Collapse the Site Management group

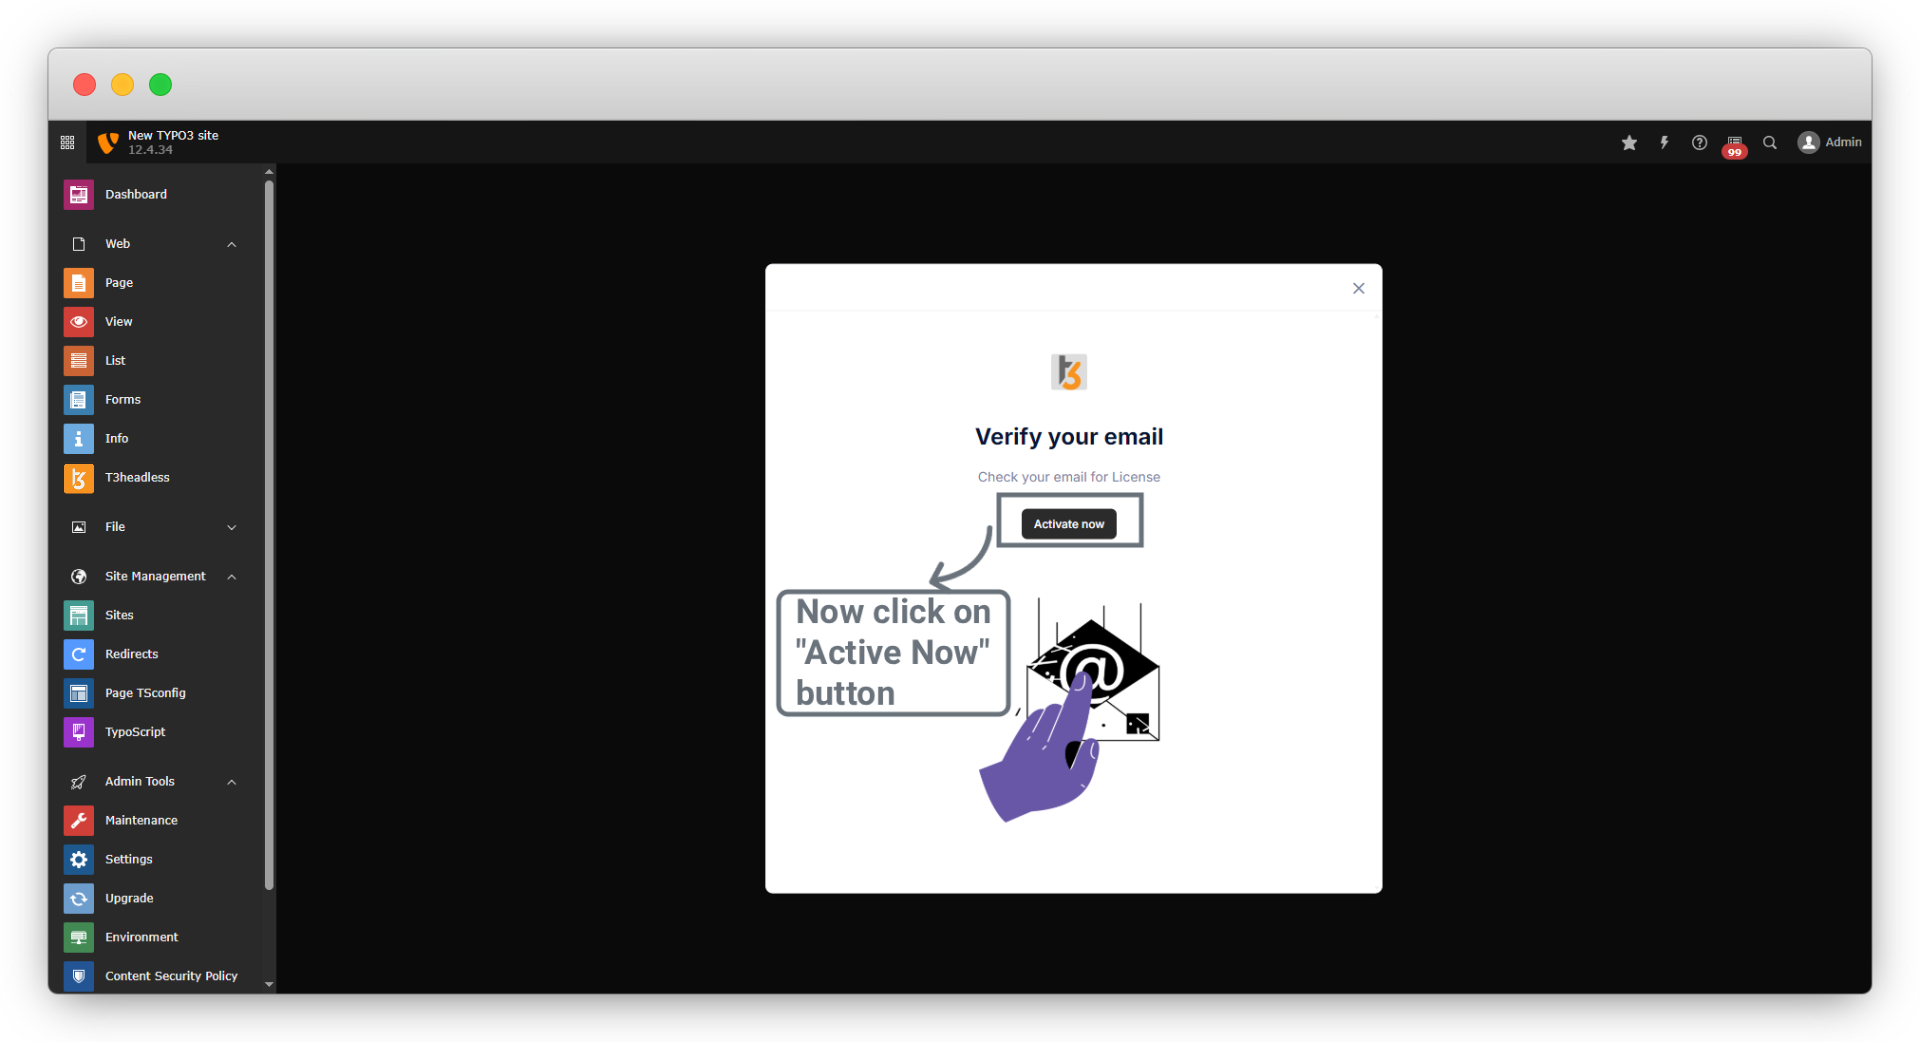[231, 577]
